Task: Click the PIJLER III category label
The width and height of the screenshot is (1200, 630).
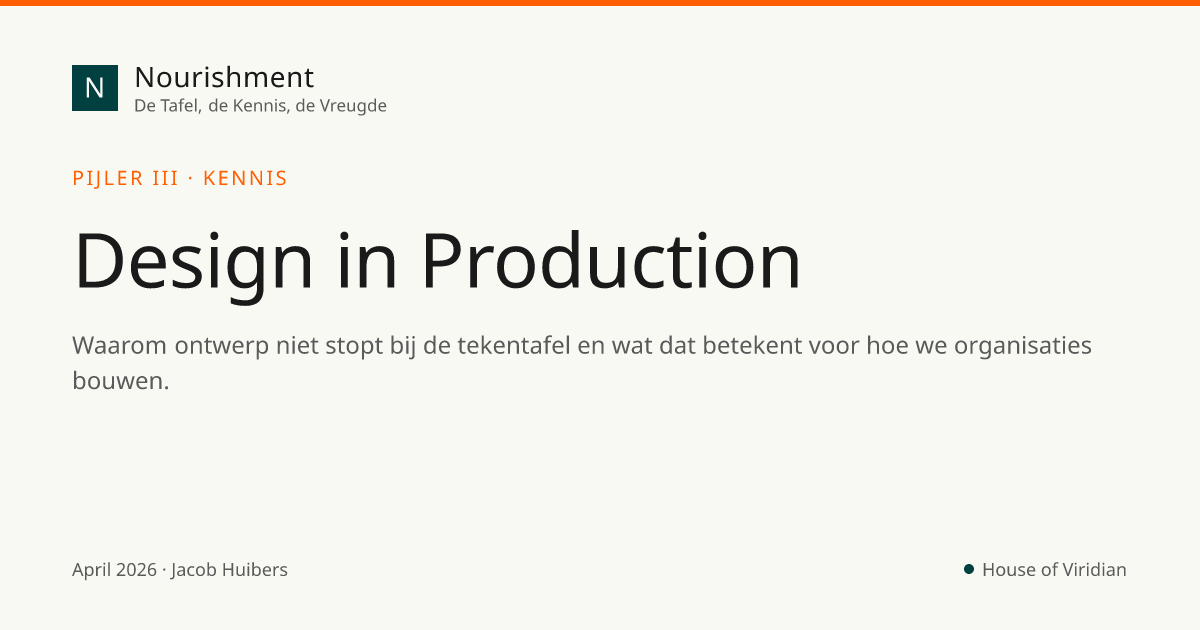Action: point(125,178)
